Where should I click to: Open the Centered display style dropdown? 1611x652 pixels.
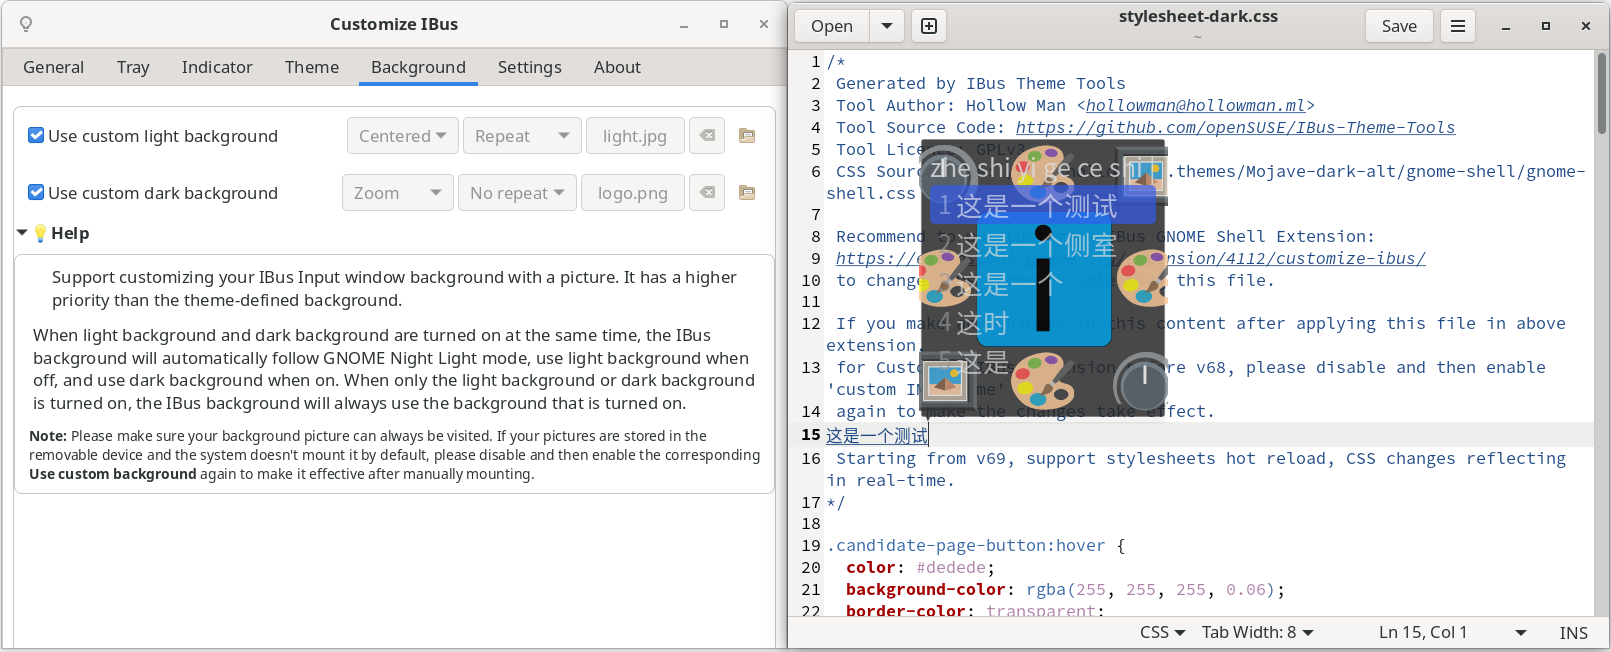click(402, 136)
